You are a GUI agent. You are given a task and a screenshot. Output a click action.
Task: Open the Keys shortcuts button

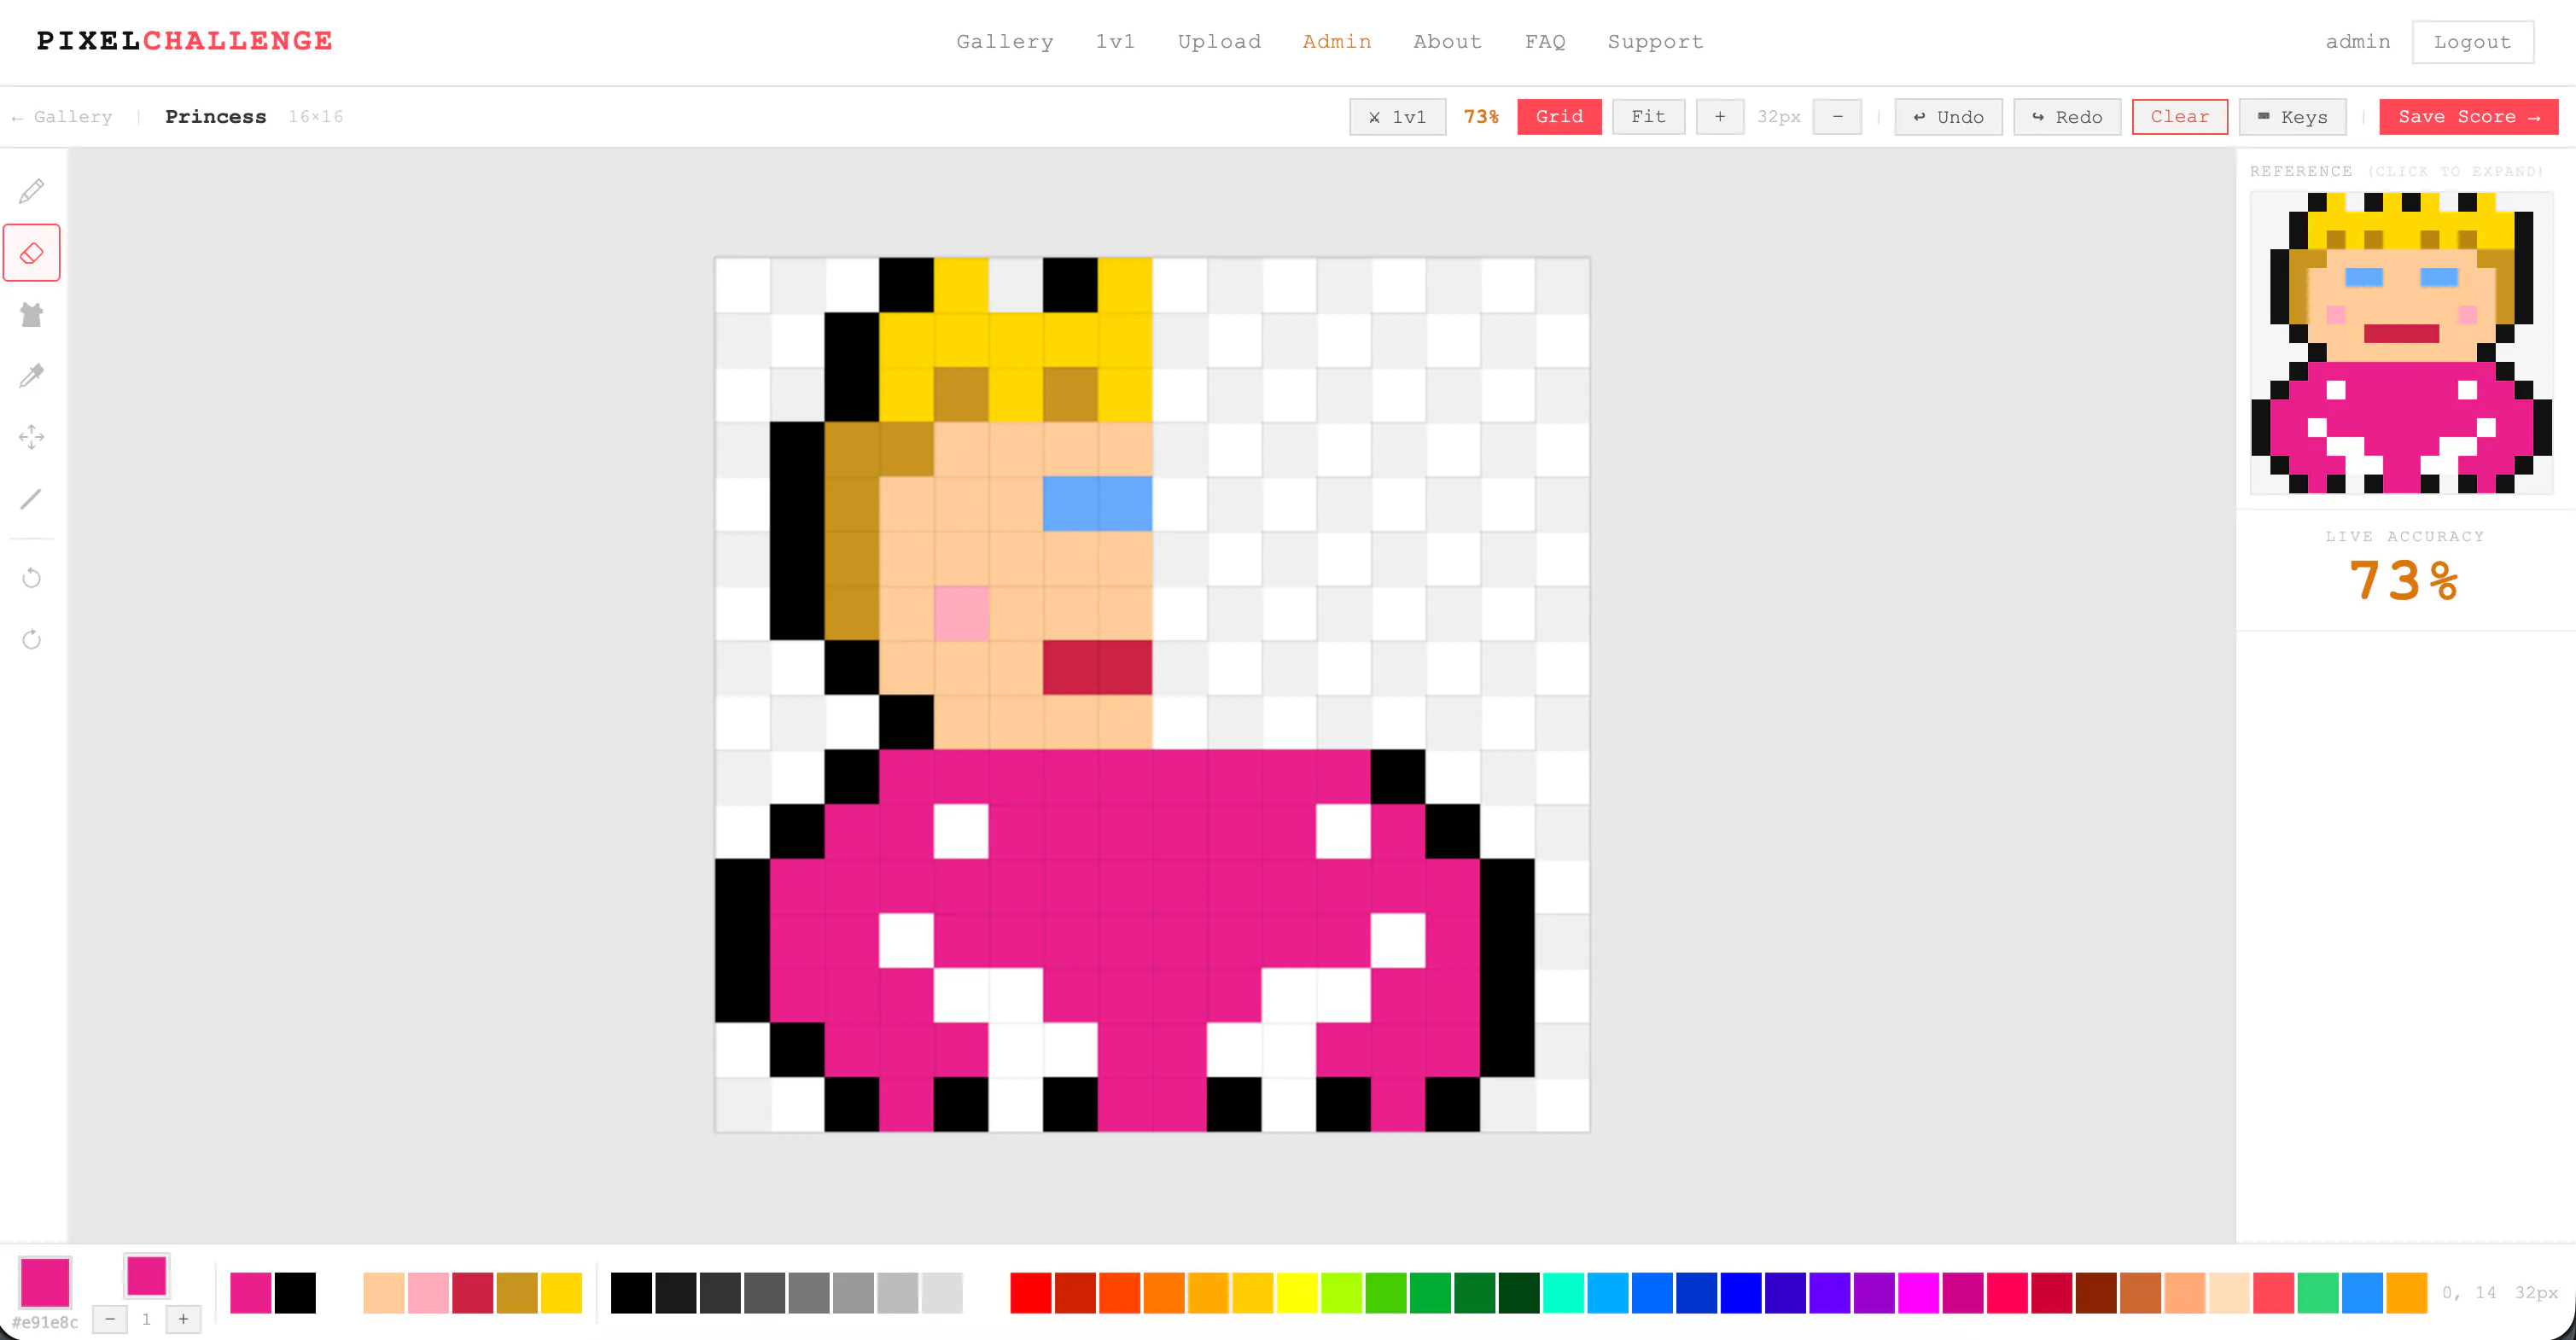[x=2292, y=117]
